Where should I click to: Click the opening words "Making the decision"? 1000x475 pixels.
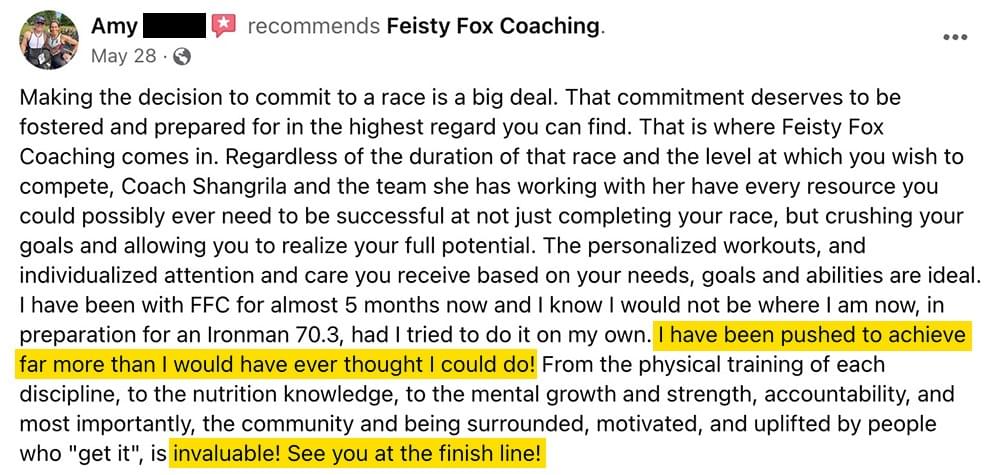click(110, 98)
